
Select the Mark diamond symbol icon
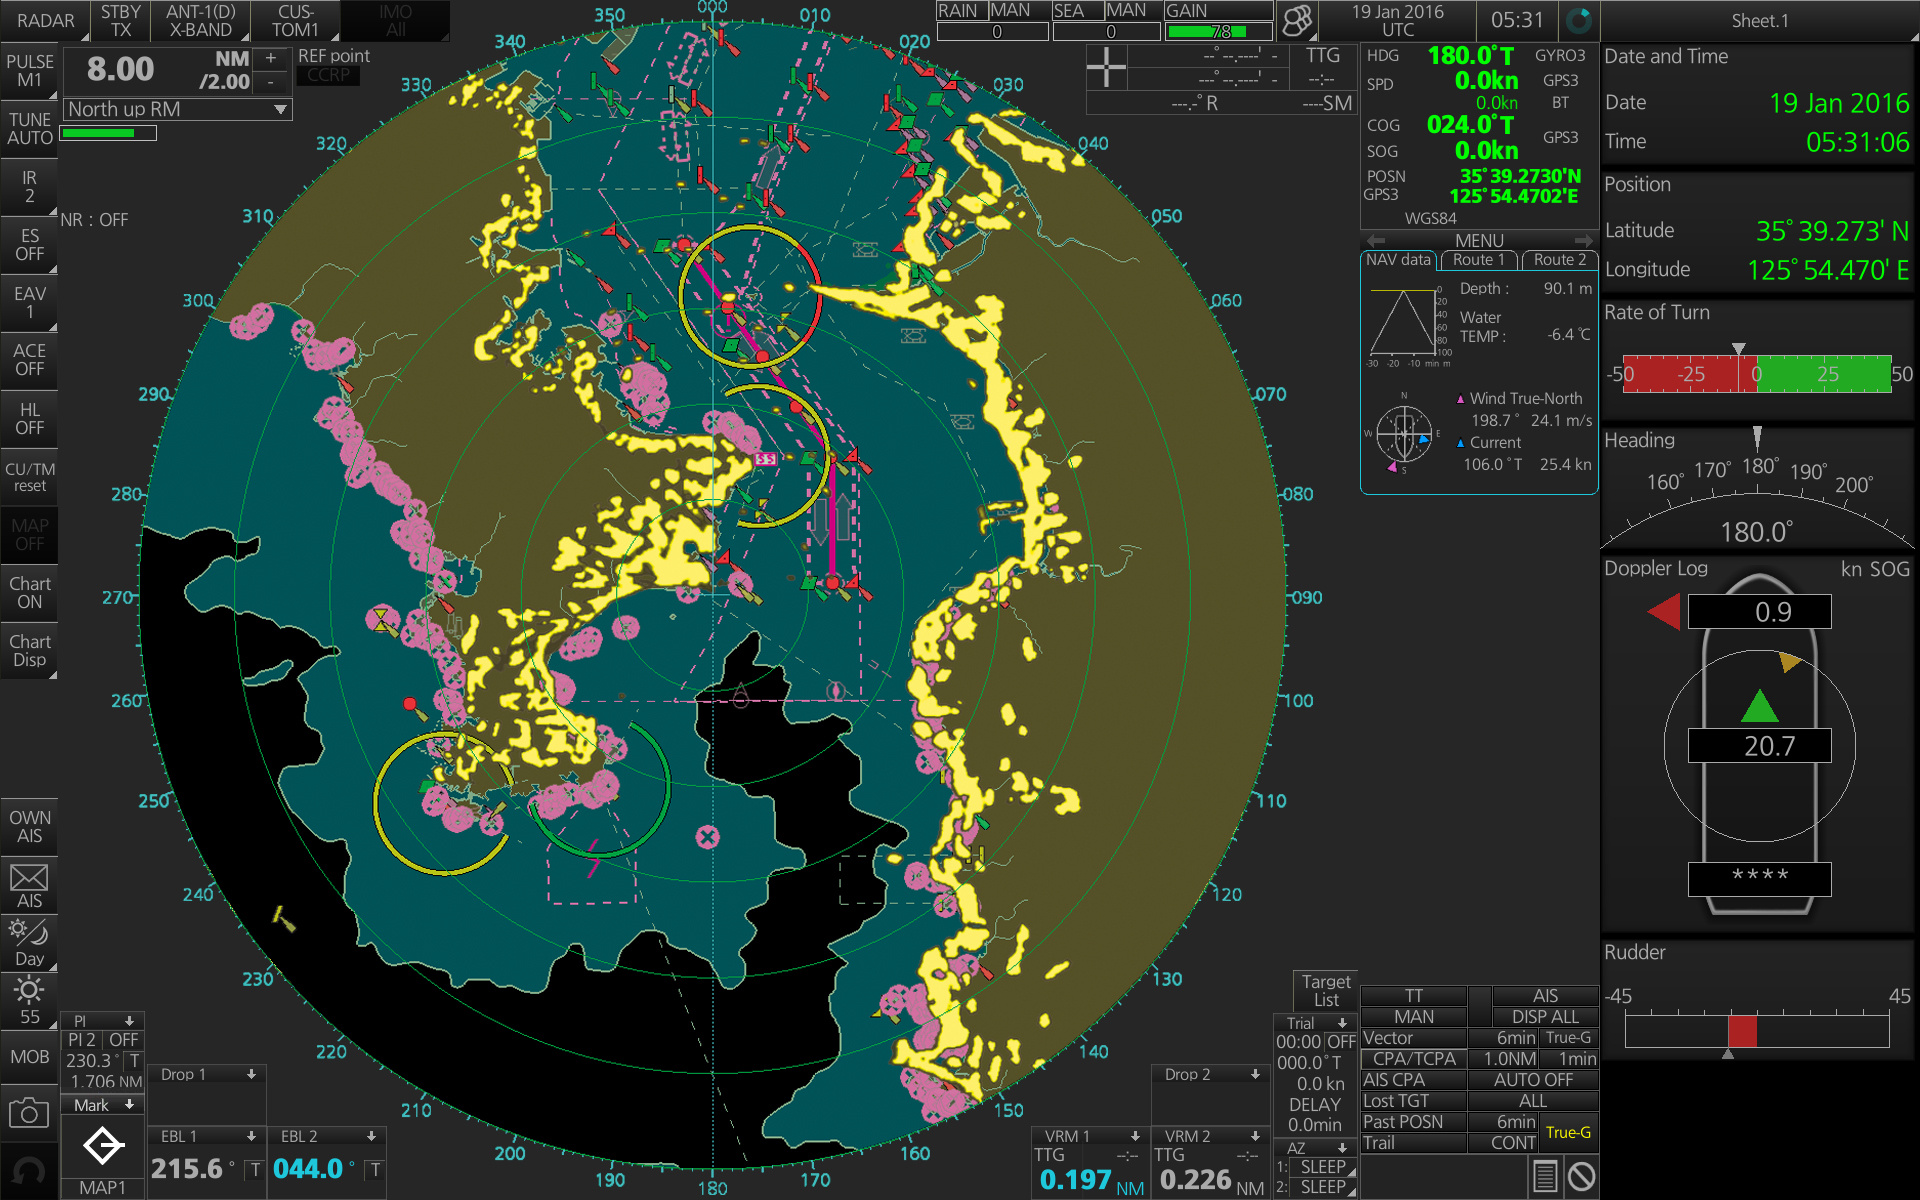103,1145
